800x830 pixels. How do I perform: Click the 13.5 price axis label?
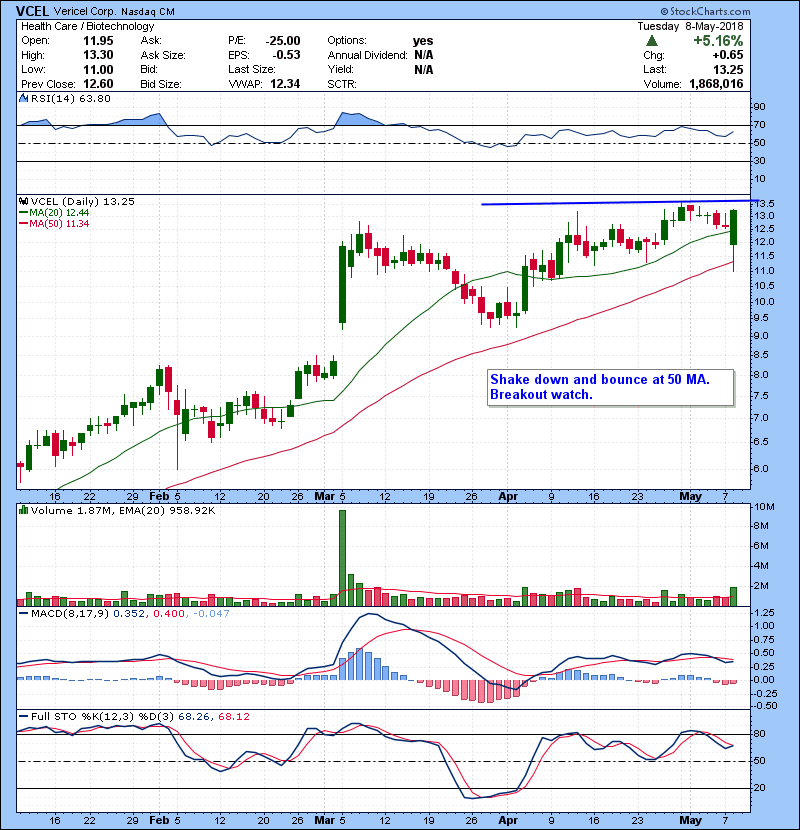pos(765,204)
